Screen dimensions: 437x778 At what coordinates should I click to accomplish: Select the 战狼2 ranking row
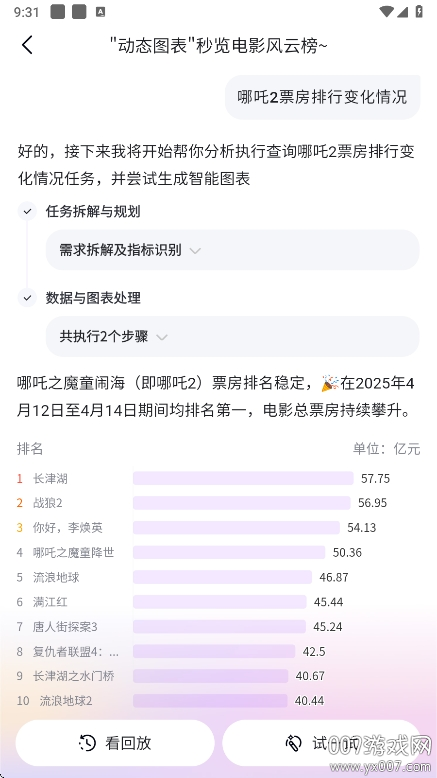click(x=218, y=503)
